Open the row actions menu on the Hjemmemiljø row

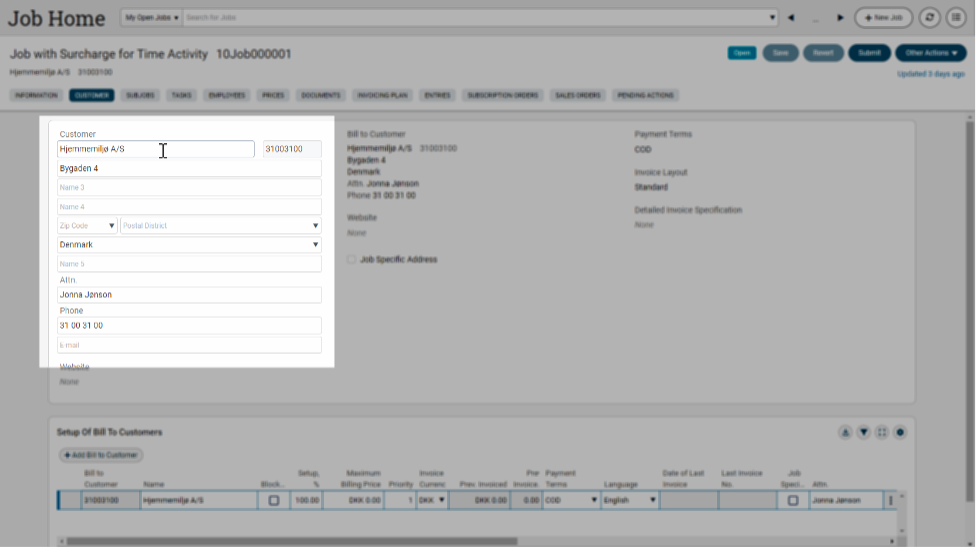click(x=890, y=500)
